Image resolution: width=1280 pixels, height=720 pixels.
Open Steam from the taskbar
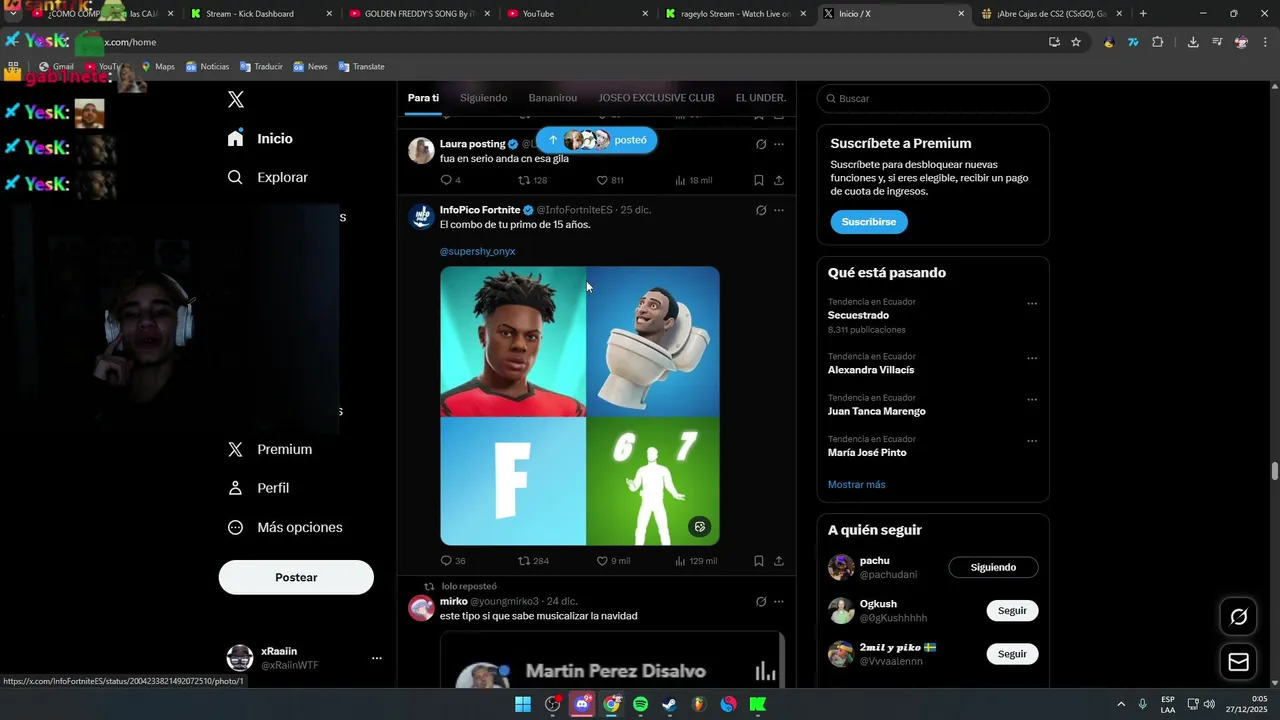(670, 704)
